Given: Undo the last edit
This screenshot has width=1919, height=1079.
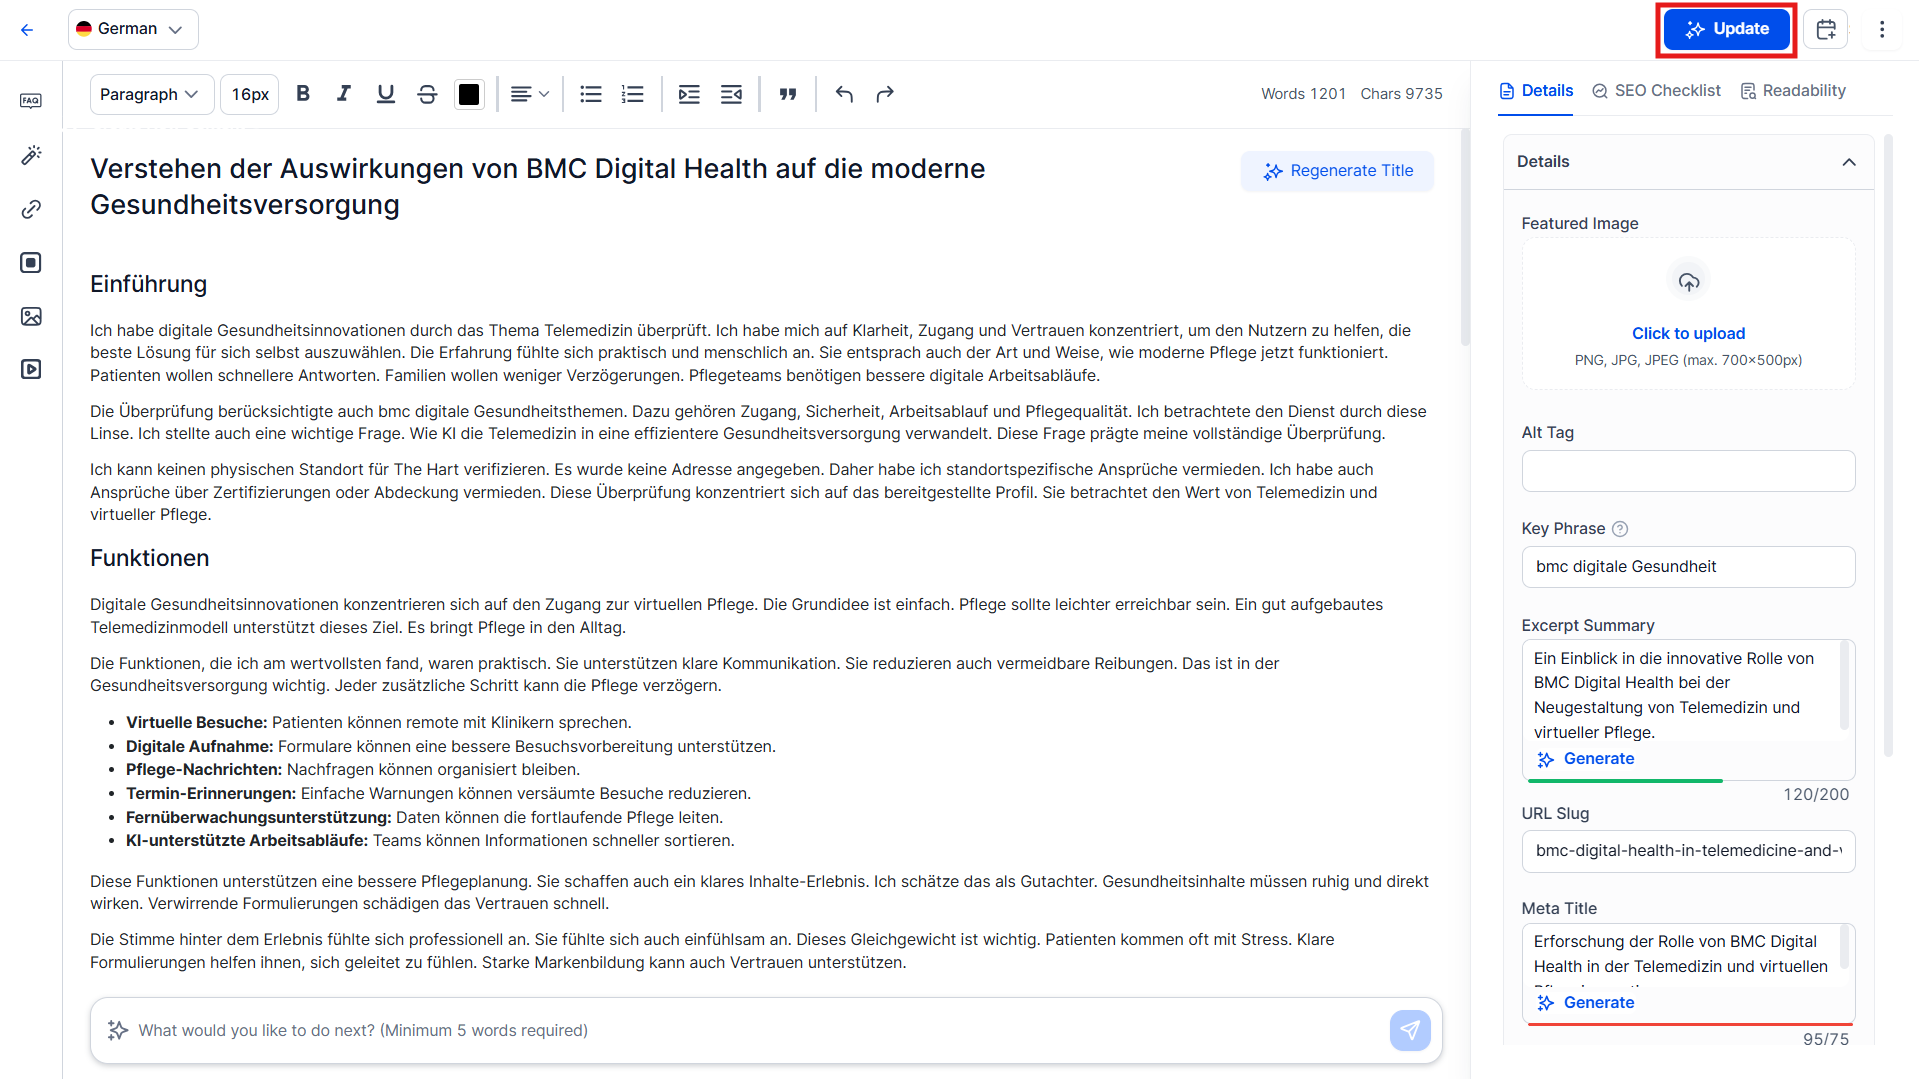Looking at the screenshot, I should point(844,94).
